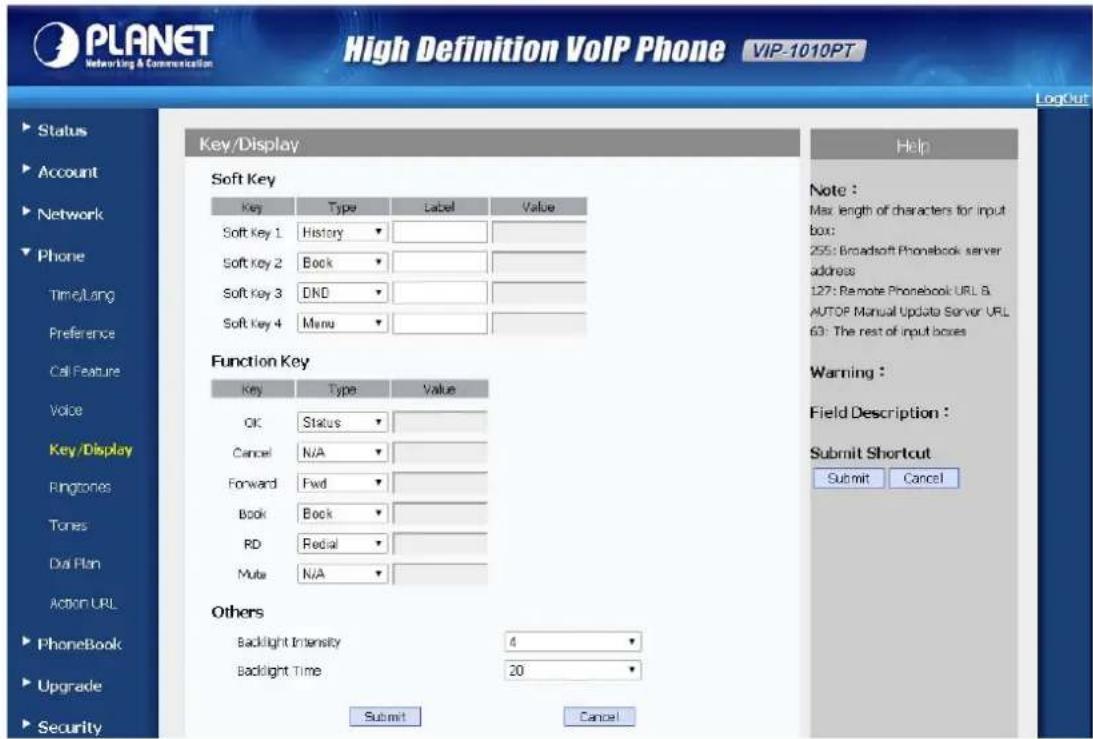Screen dimensions: 1093x739
Task: Click Soft Key 1 value field
Action: pyautogui.click(x=539, y=232)
